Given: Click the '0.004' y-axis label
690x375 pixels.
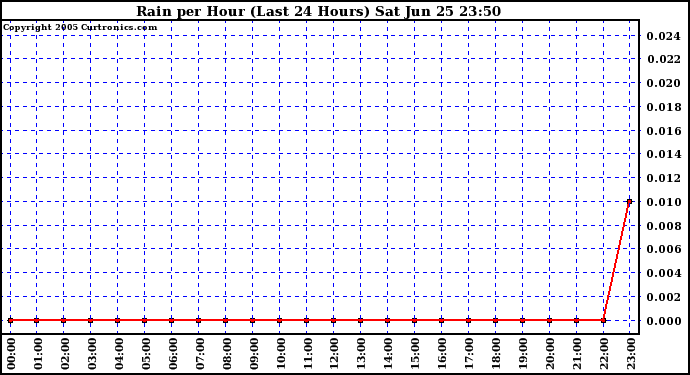Looking at the screenshot, I should [x=663, y=273].
